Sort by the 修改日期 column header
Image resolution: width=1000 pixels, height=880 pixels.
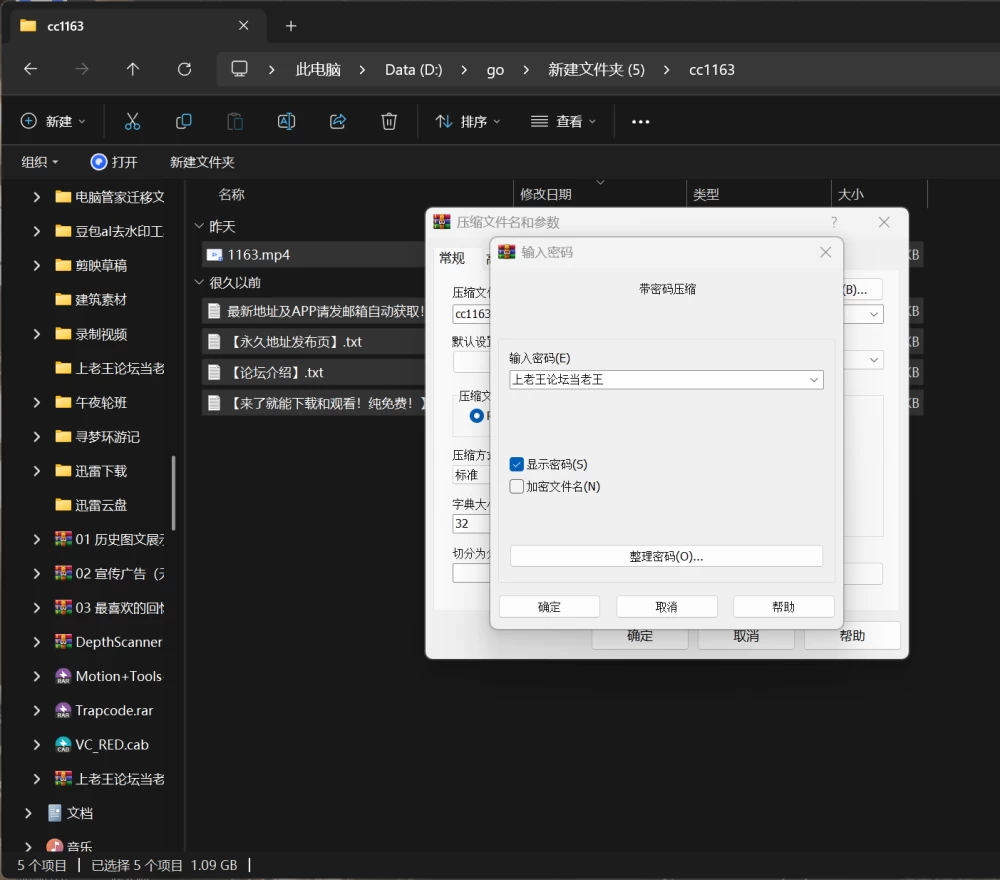pyautogui.click(x=545, y=194)
